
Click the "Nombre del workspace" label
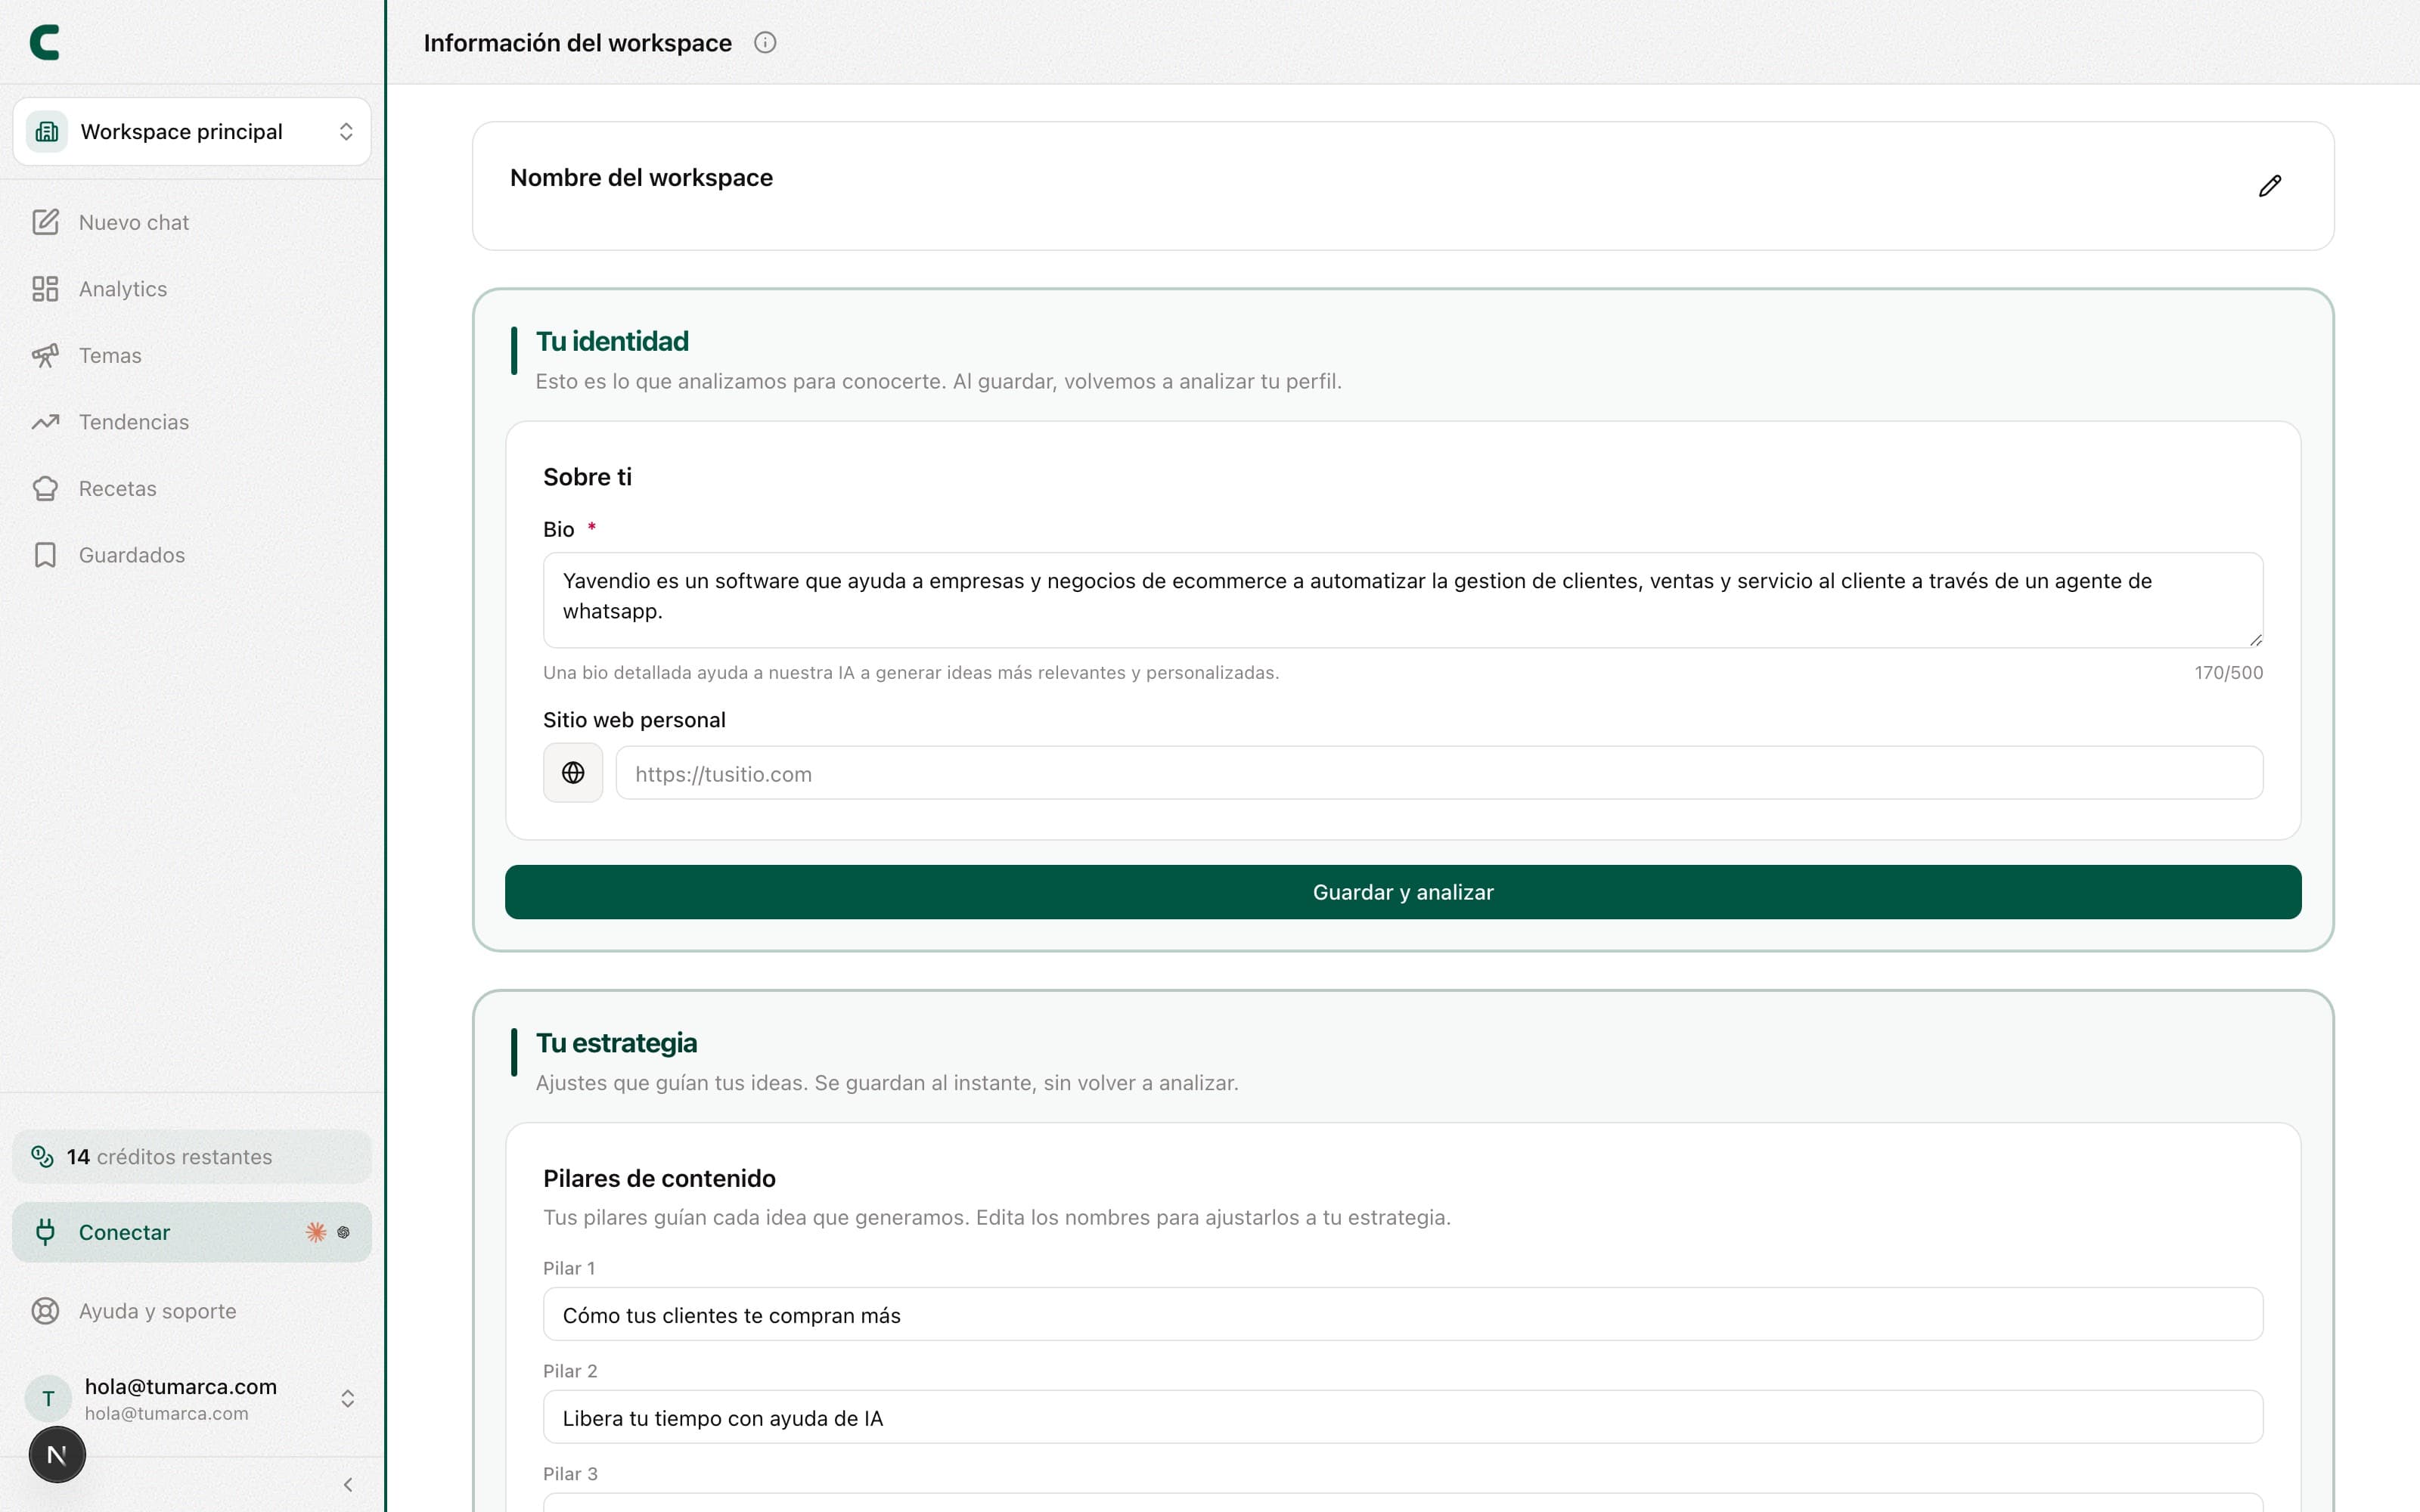click(x=641, y=178)
